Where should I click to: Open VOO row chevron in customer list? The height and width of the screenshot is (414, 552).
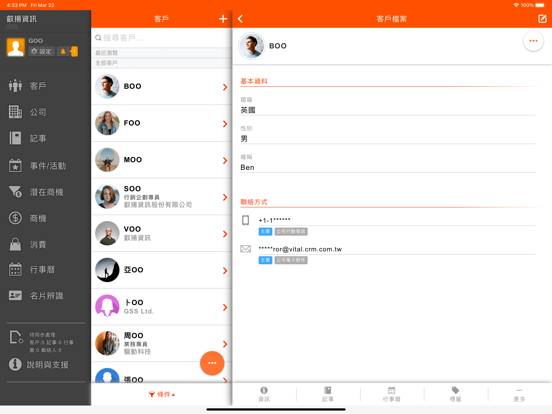click(225, 234)
